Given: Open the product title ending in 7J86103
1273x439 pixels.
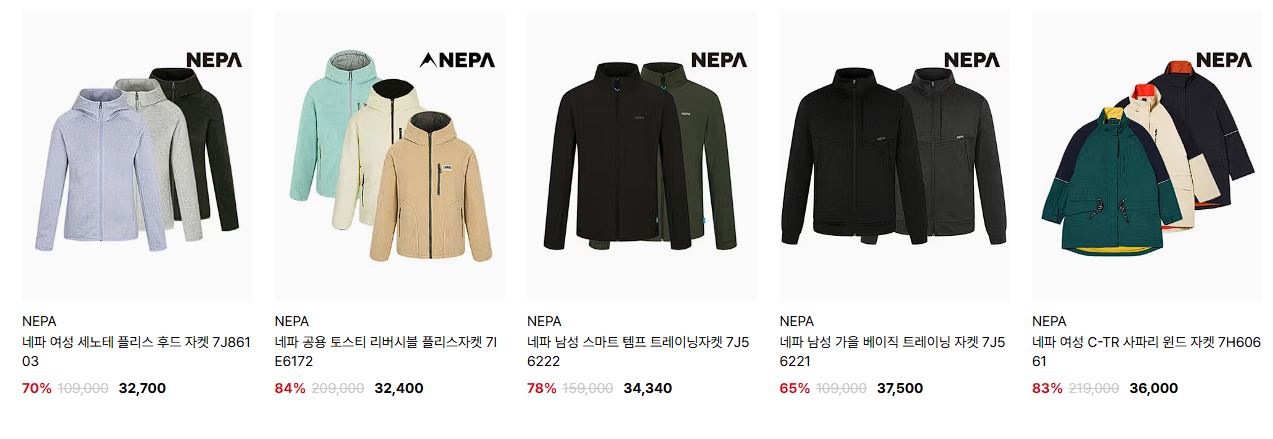Looking at the screenshot, I should click(135, 351).
